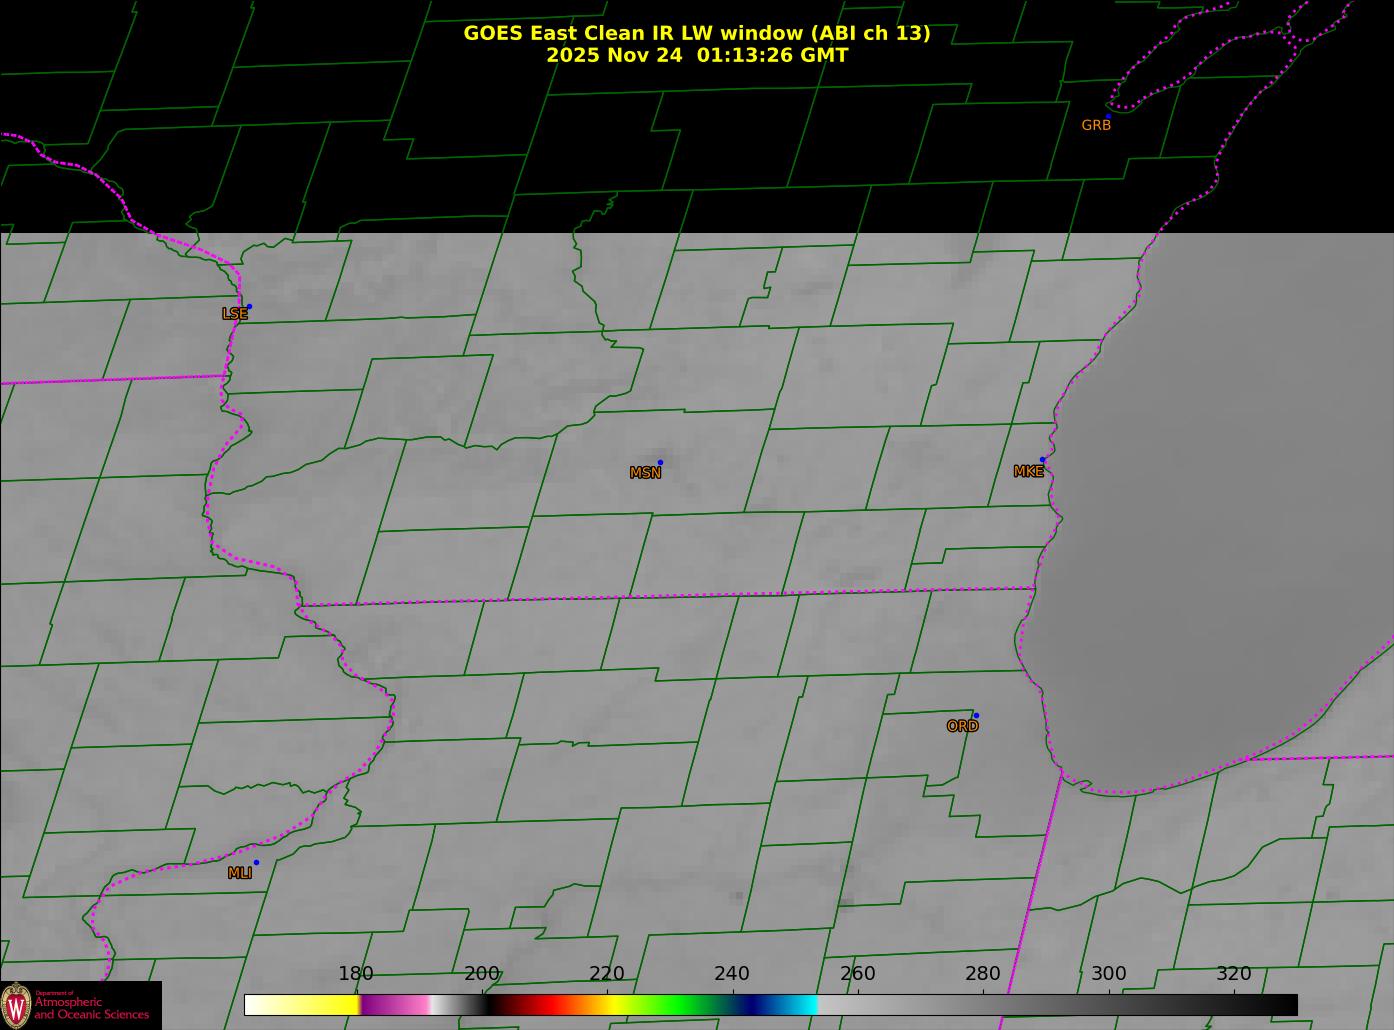Image resolution: width=1394 pixels, height=1030 pixels.
Task: Click the 280 colorbar tick label
Action: coord(983,974)
